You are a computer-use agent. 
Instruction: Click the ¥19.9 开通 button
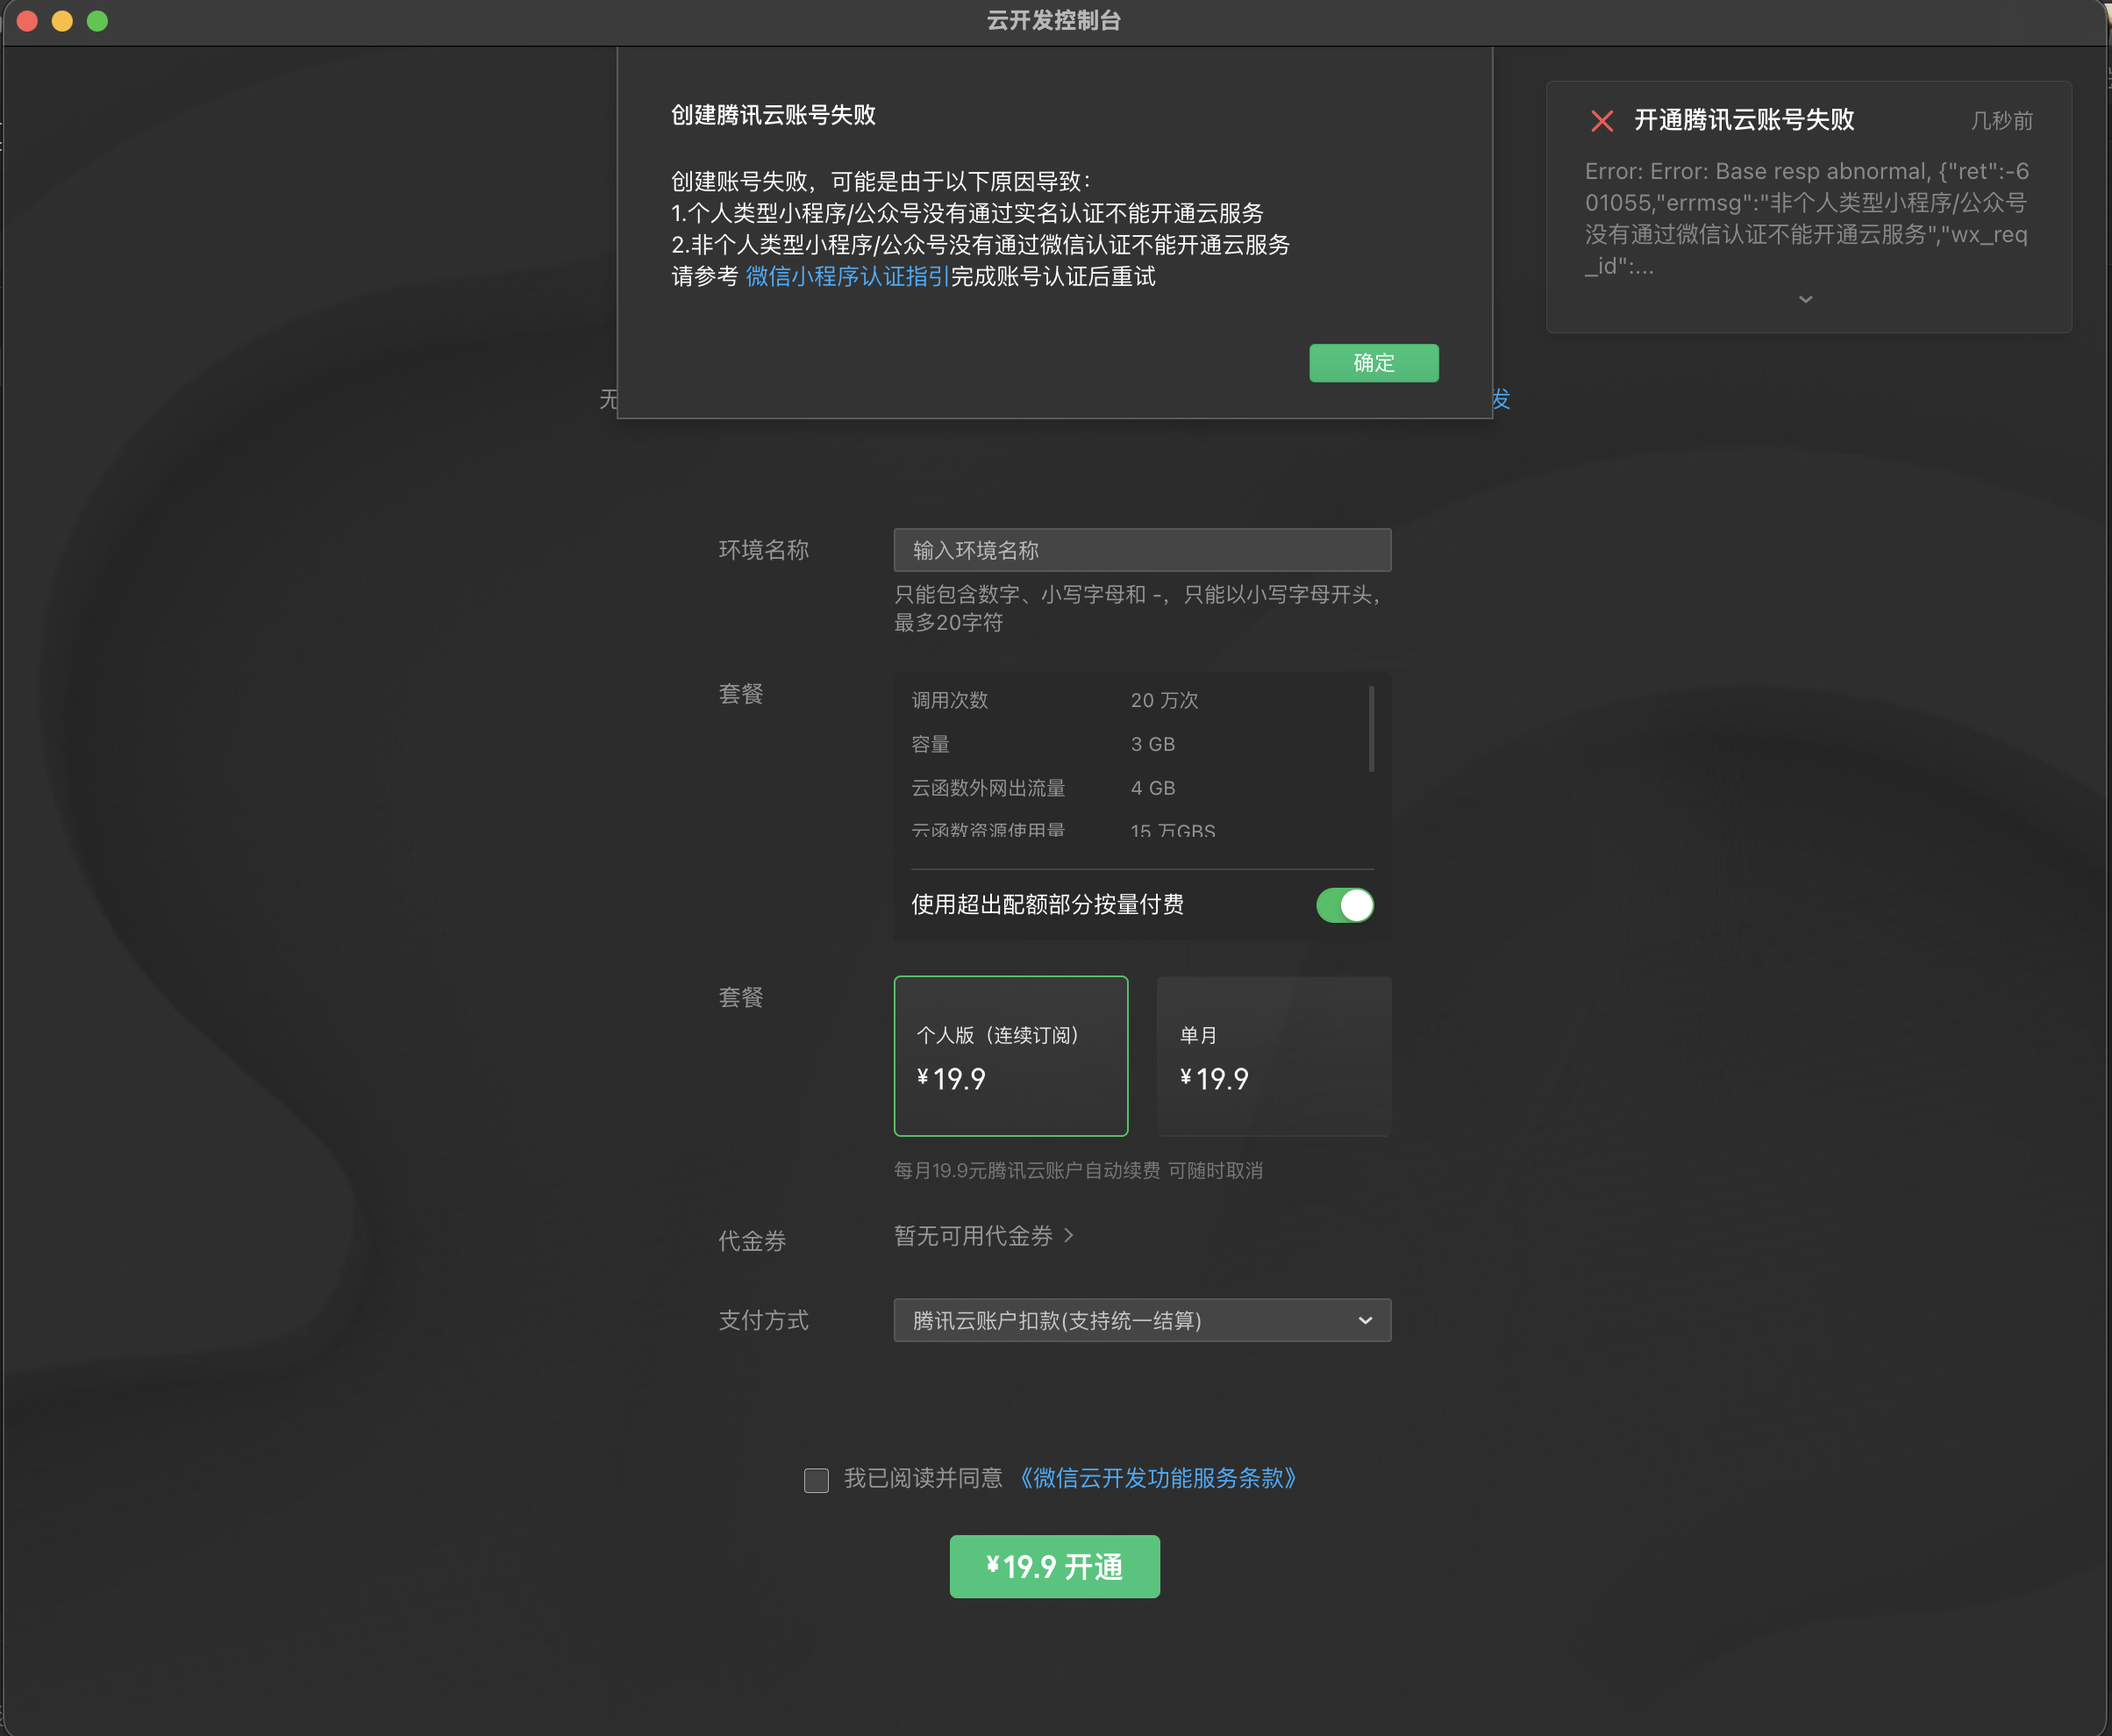coord(1054,1566)
